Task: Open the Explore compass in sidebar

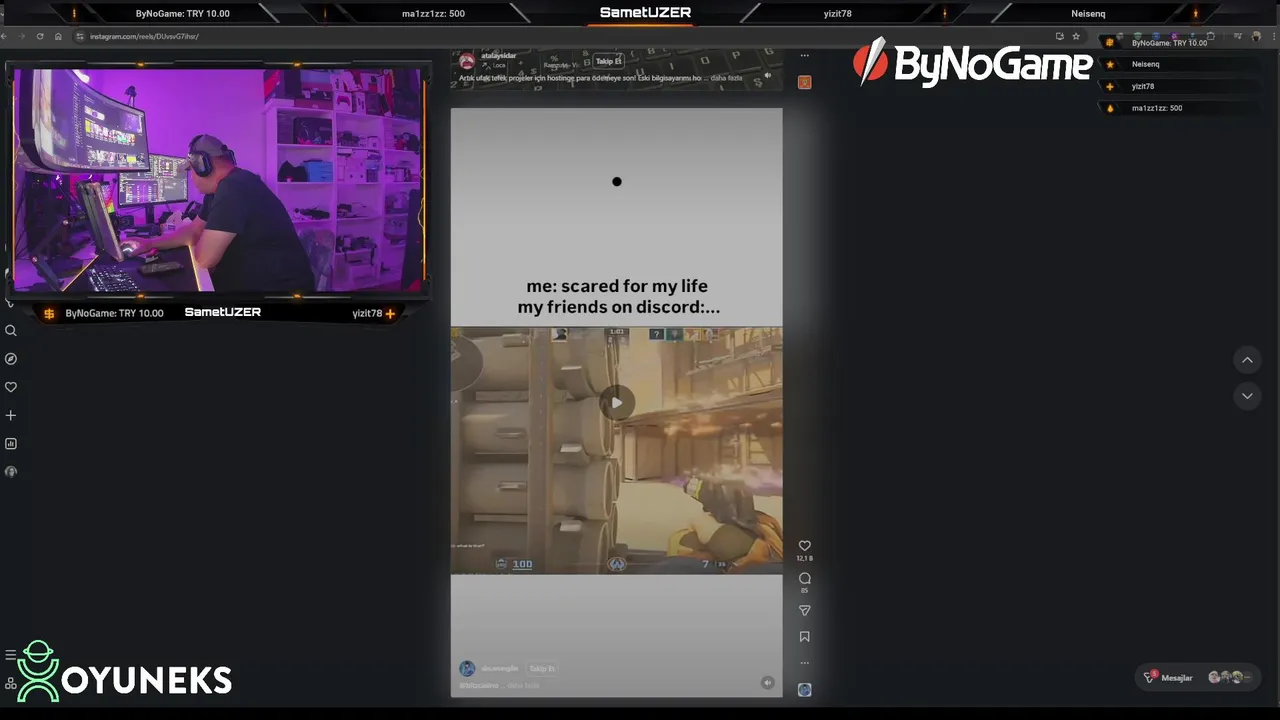Action: (11, 359)
